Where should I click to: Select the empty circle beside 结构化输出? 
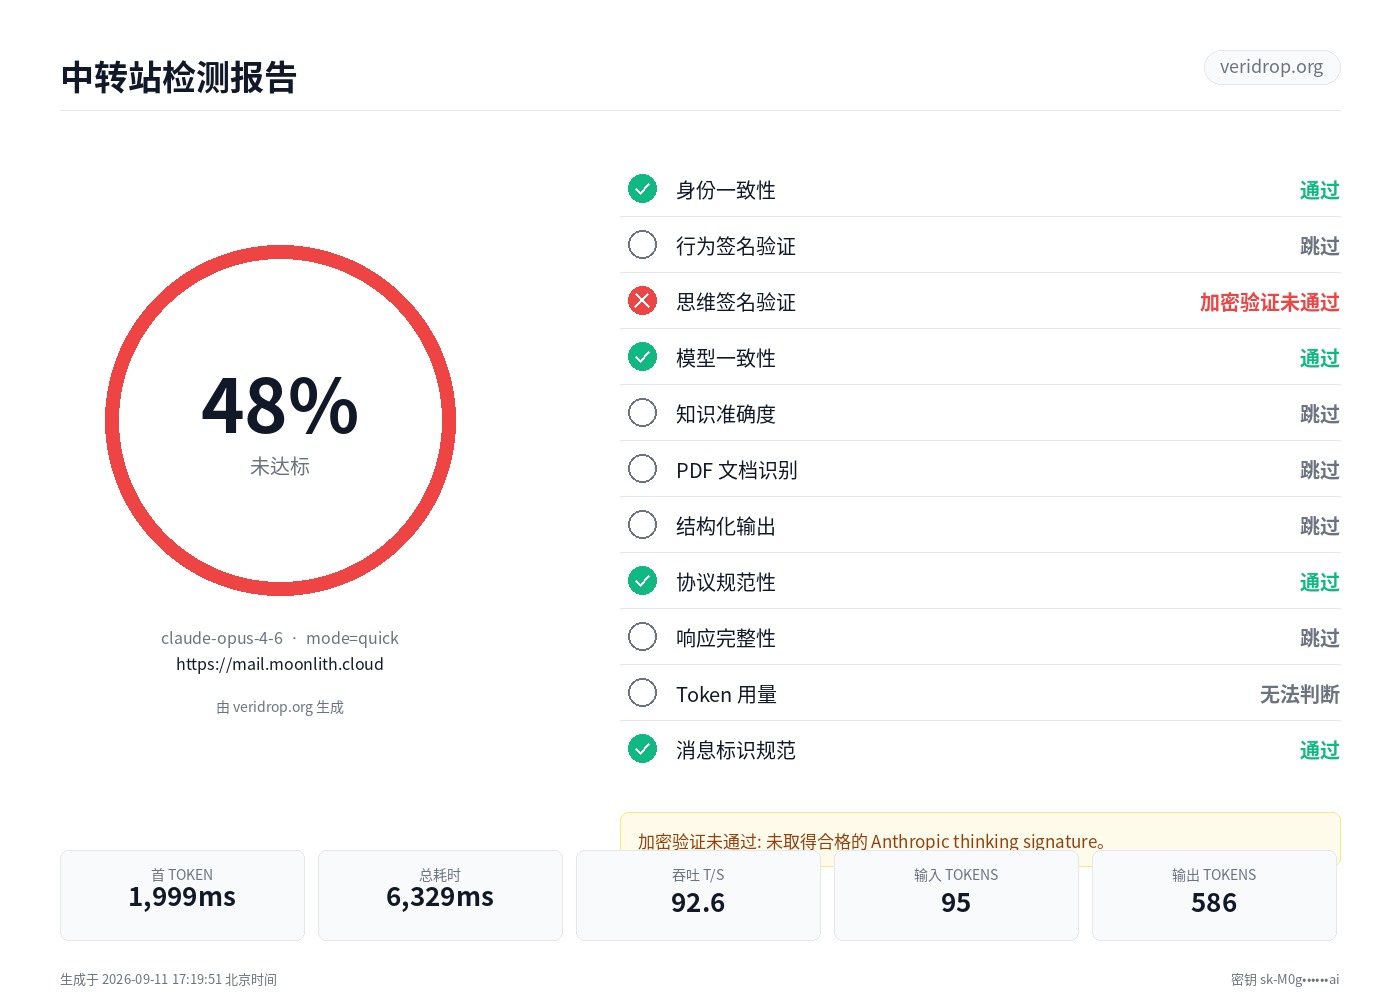pos(642,525)
